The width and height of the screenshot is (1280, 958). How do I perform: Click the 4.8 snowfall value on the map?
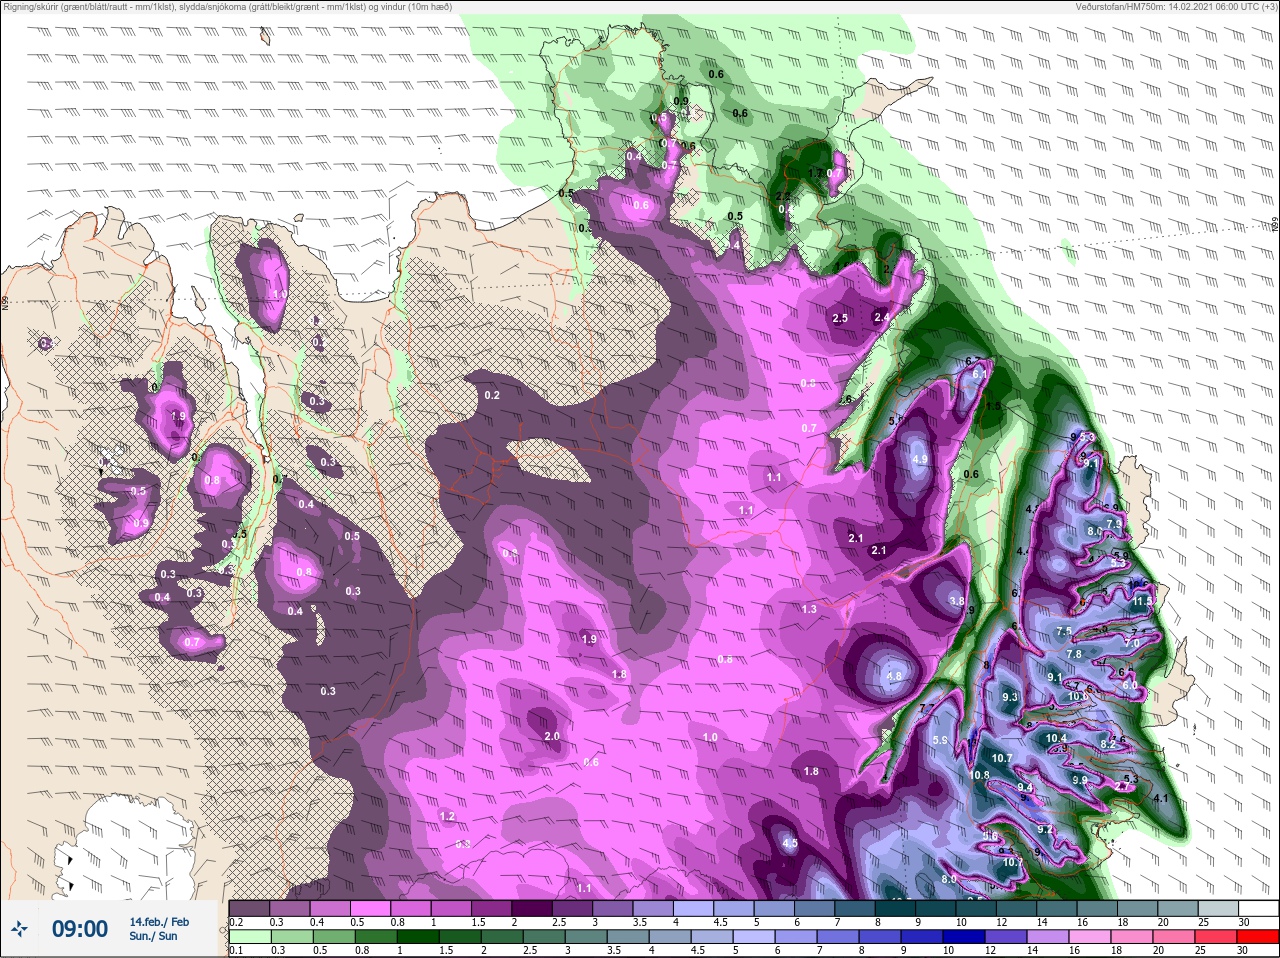click(894, 676)
